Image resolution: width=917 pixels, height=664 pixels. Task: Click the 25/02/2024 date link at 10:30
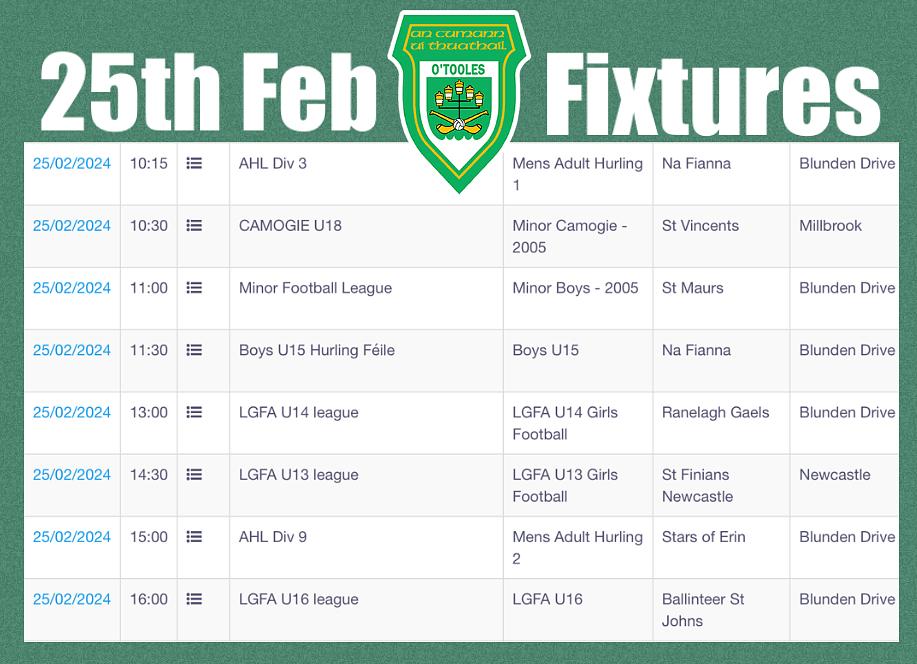[x=71, y=225]
